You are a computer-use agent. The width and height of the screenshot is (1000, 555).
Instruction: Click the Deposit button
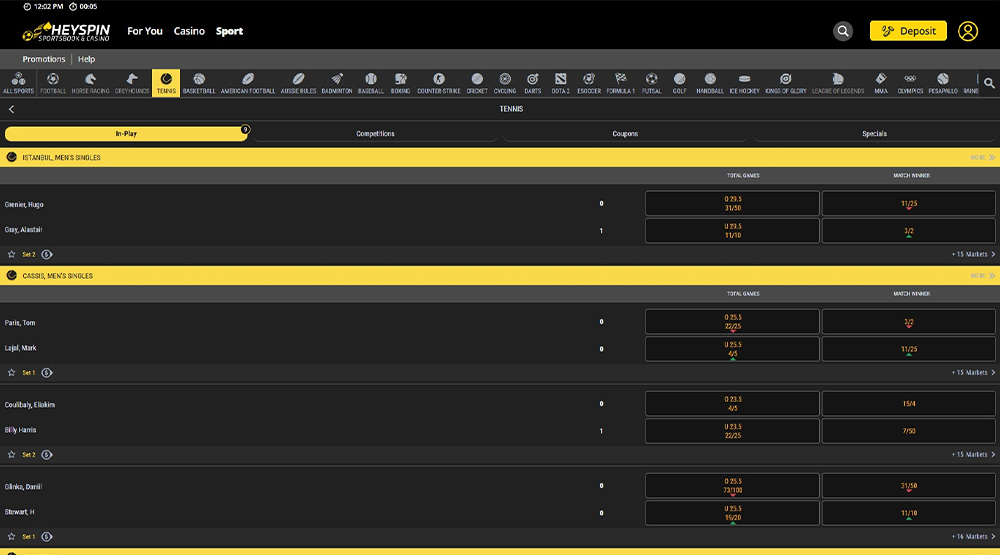point(908,31)
